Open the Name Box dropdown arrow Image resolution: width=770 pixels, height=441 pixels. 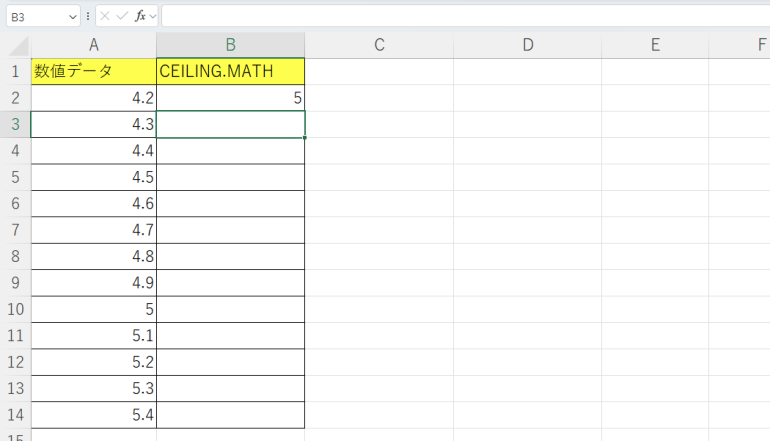72,17
